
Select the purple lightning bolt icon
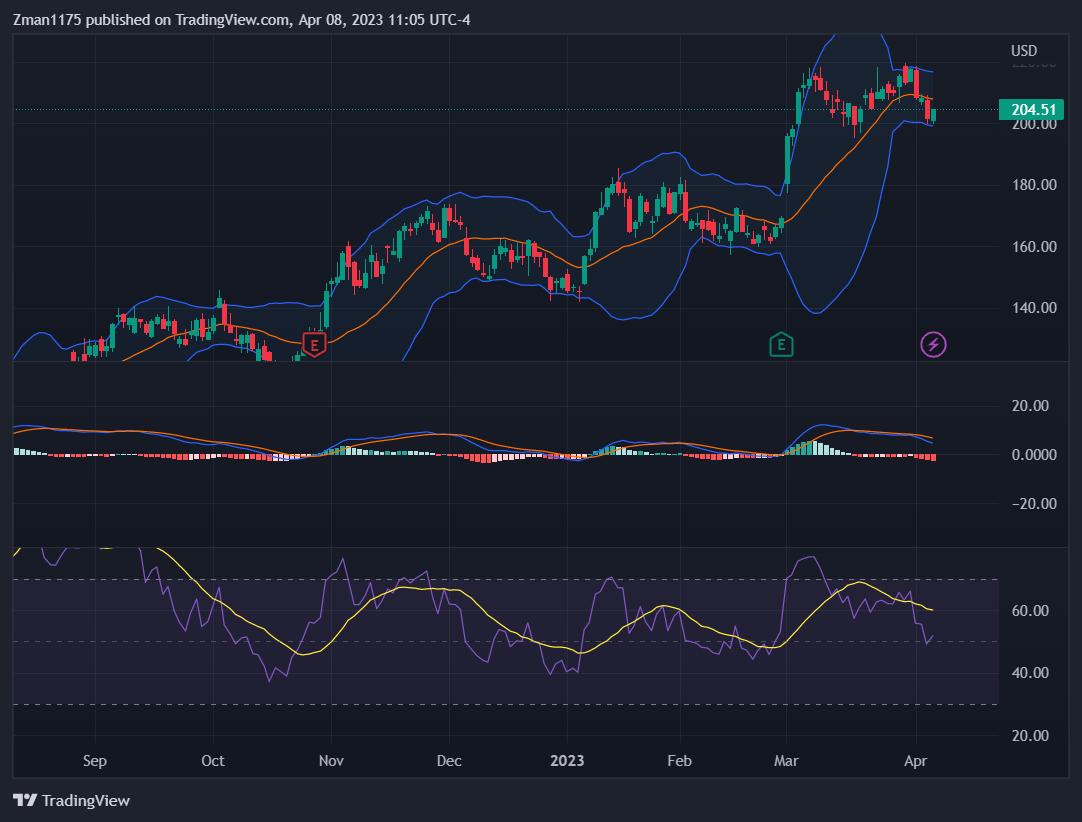click(x=932, y=344)
